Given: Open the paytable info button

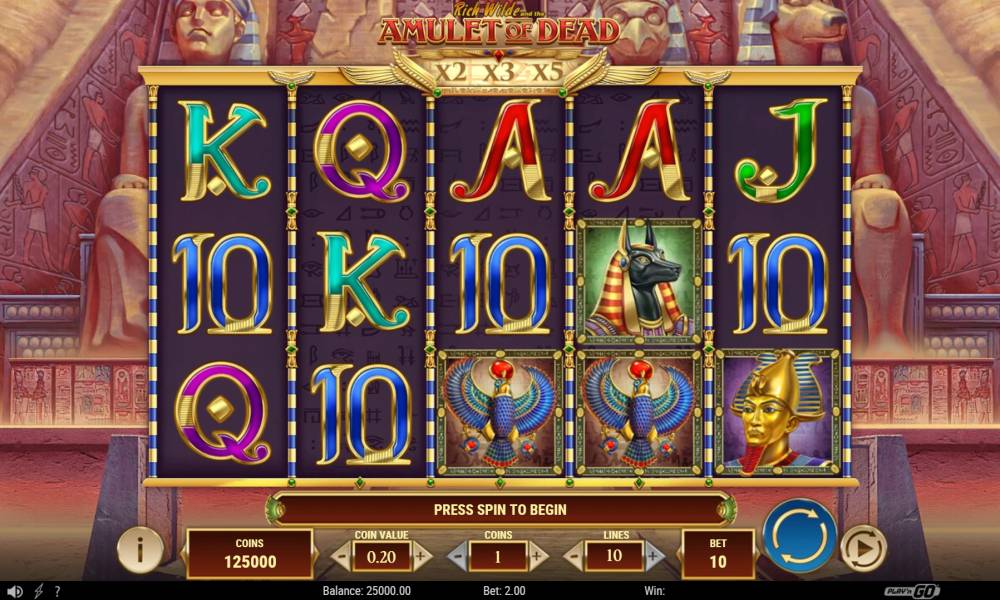Looking at the screenshot, I should (x=140, y=548).
